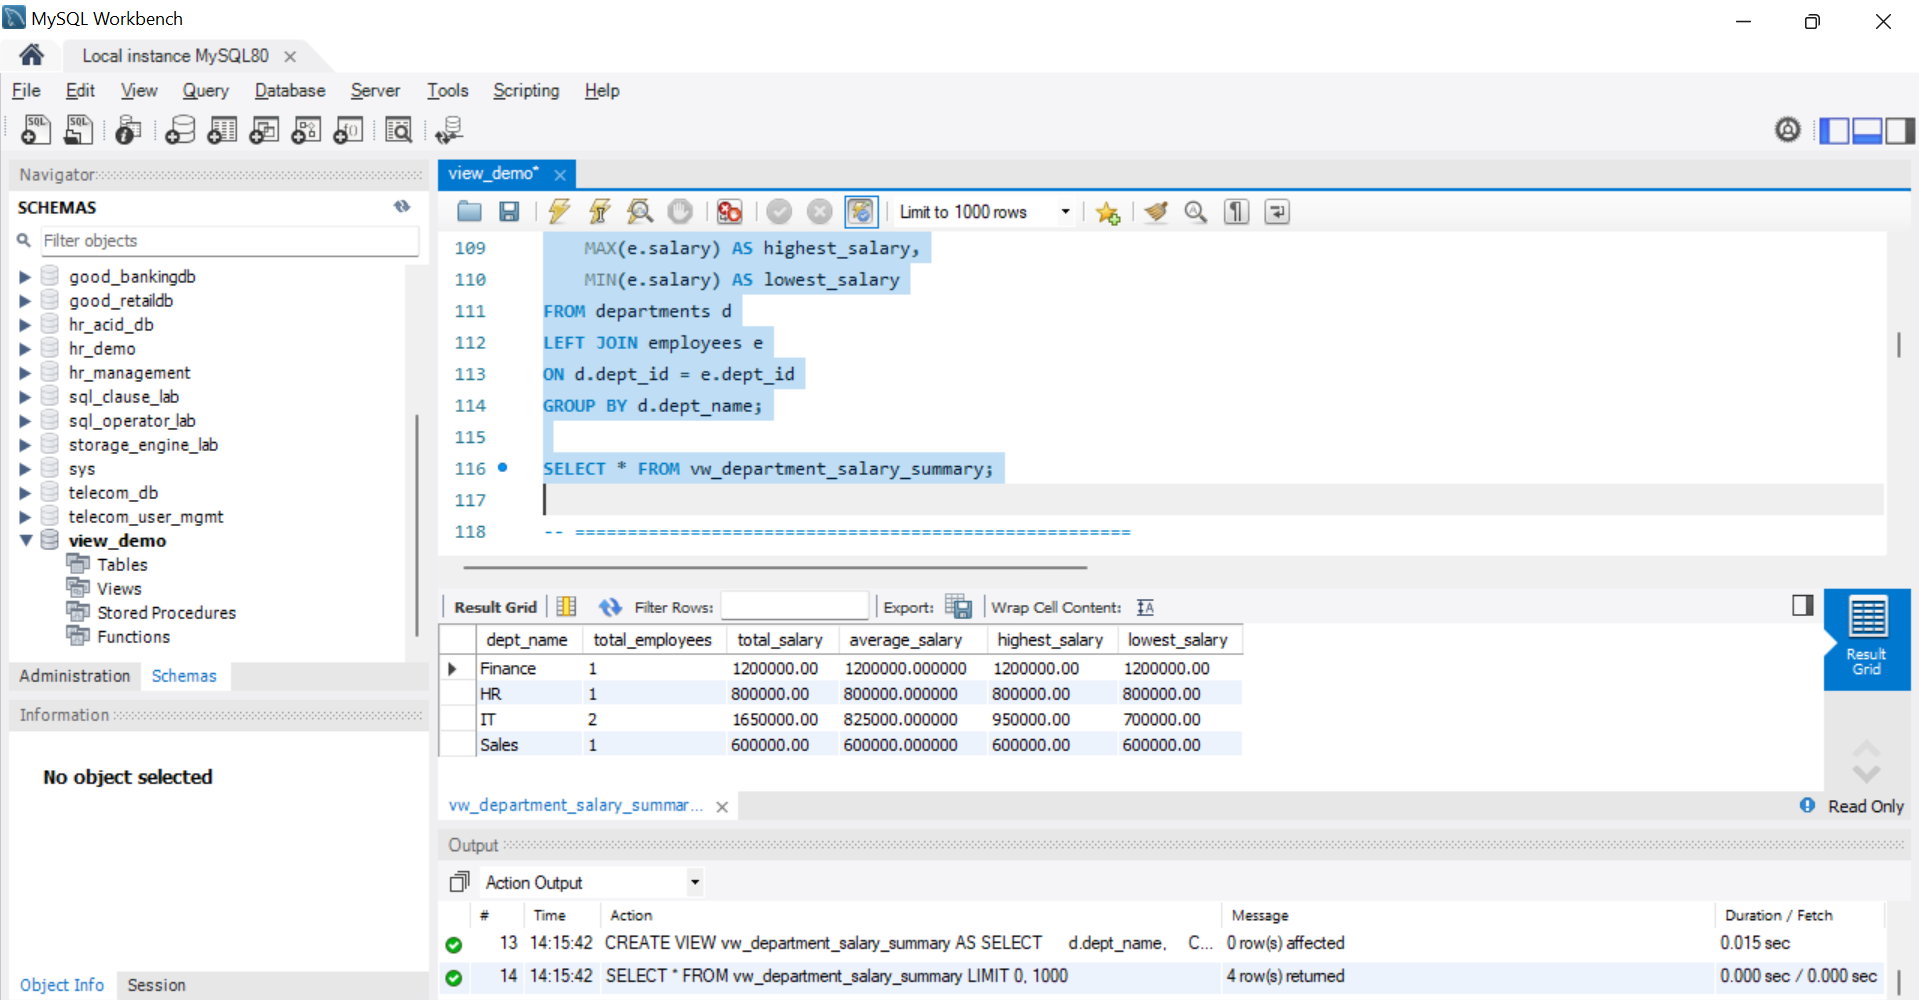
Task: Open the Database menu
Action: pyautogui.click(x=290, y=90)
